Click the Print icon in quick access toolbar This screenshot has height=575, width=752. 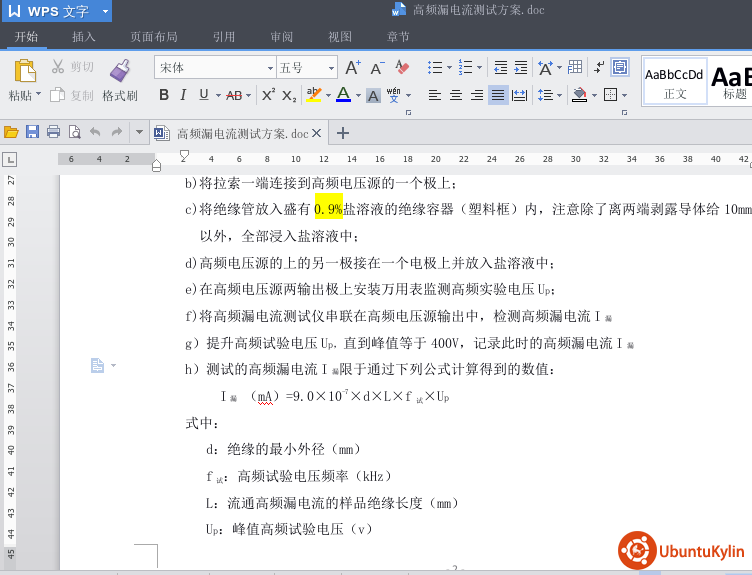[x=53, y=132]
